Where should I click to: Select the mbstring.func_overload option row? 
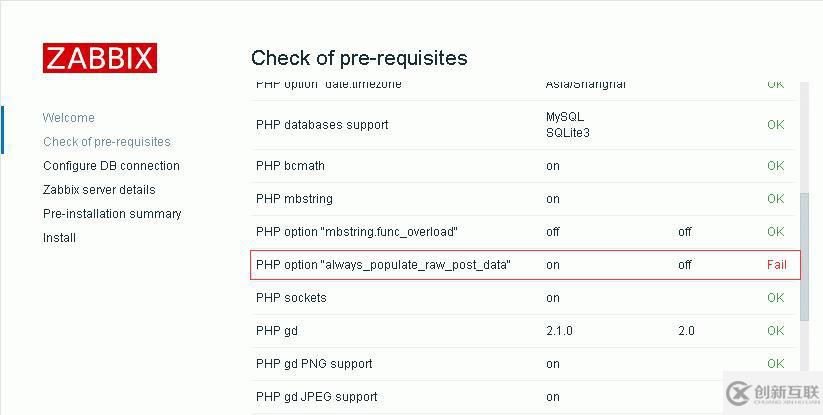(356, 232)
